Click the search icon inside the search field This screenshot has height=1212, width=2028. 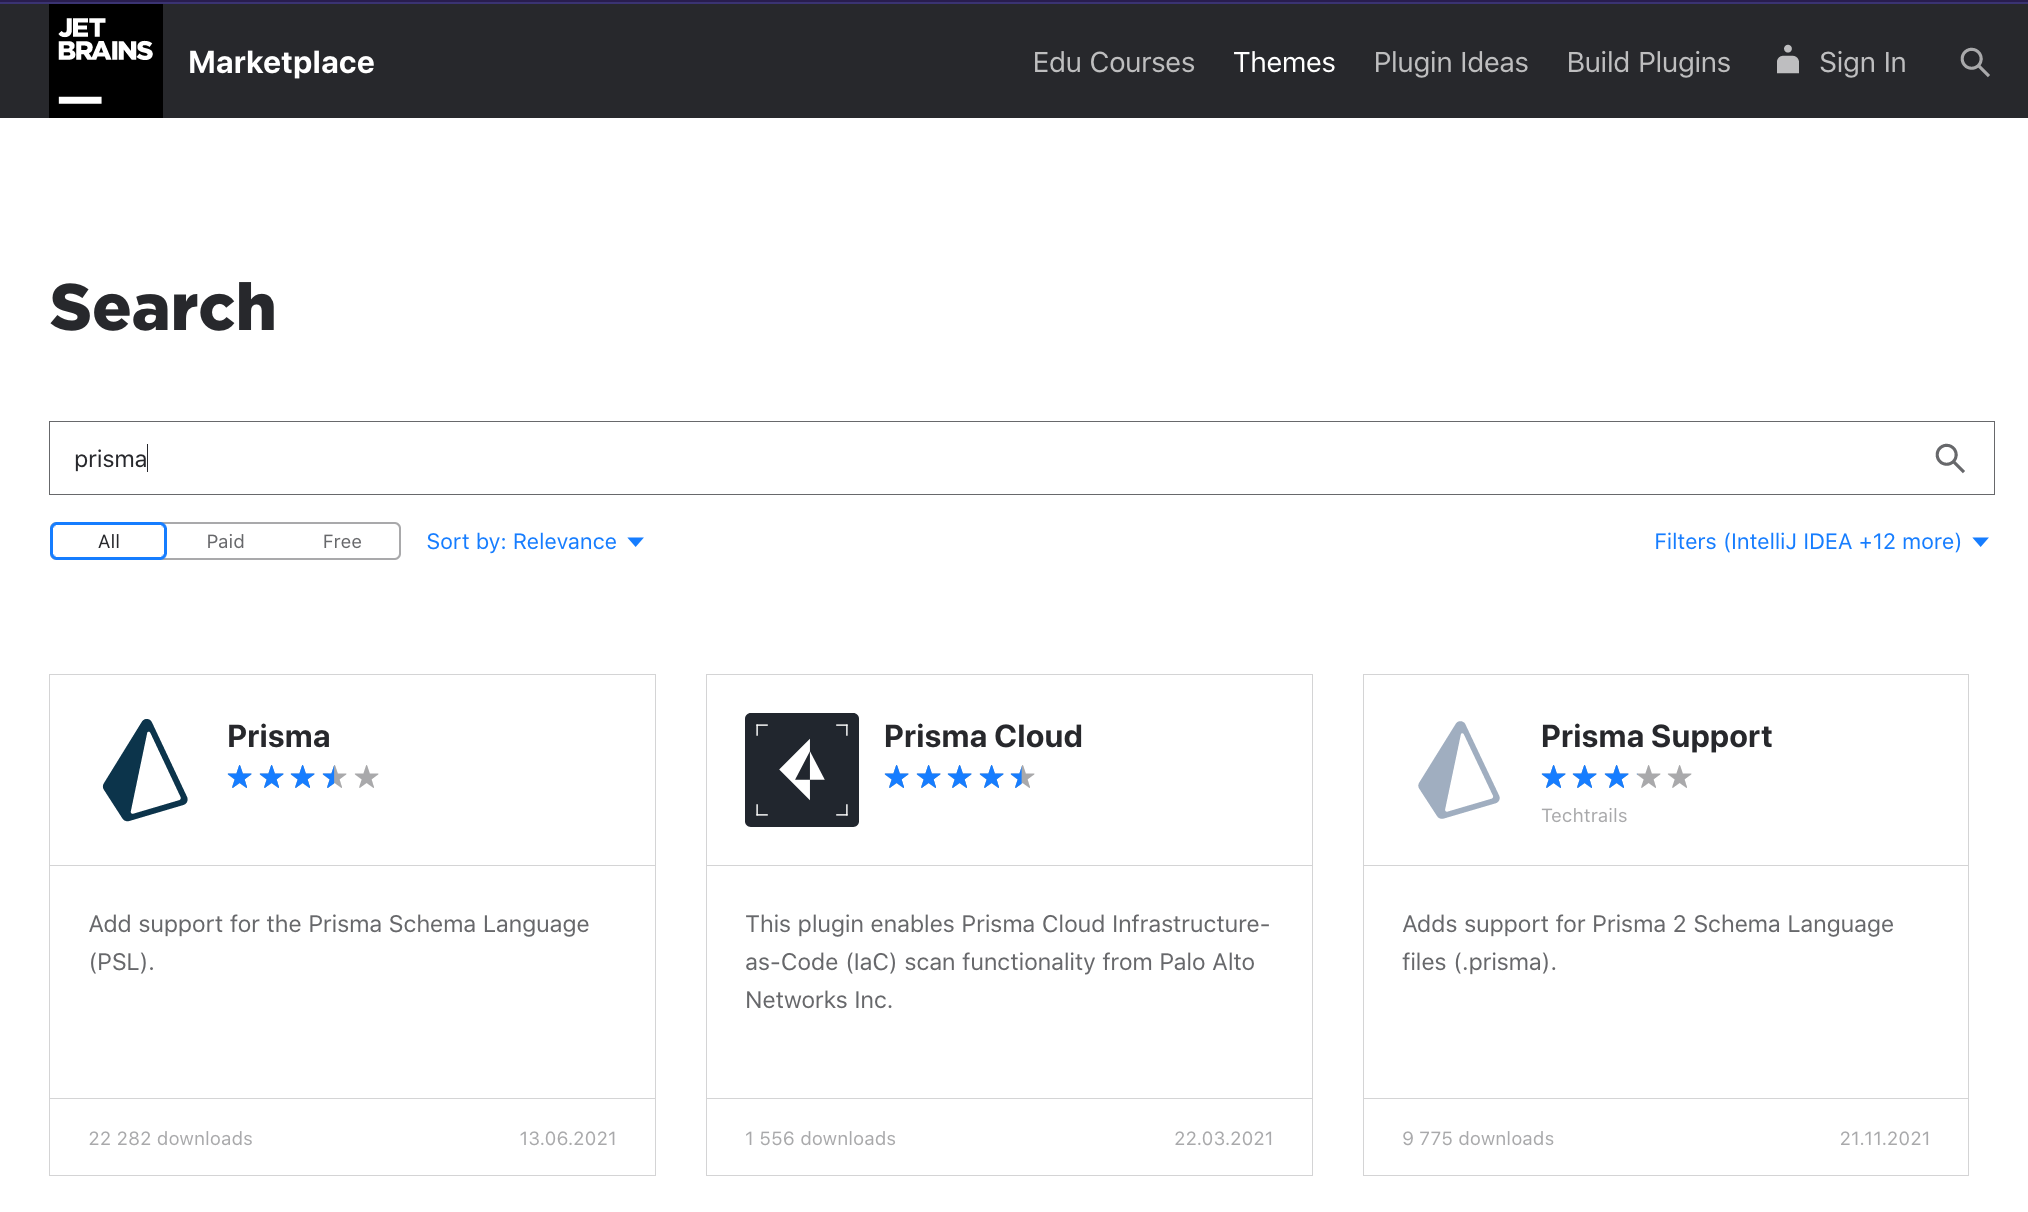tap(1950, 458)
